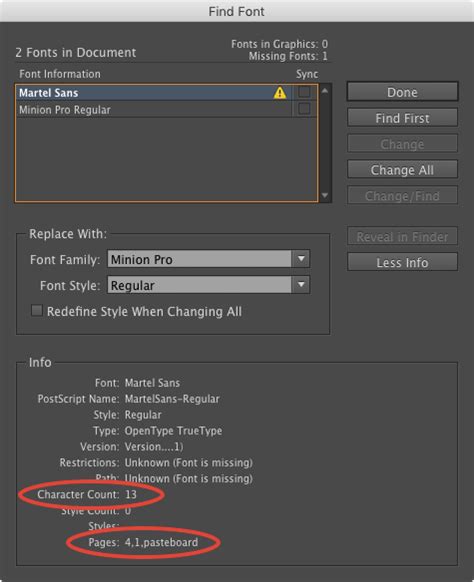Click the Type value OpenType TrueType
This screenshot has height=582, width=474.
(173, 431)
